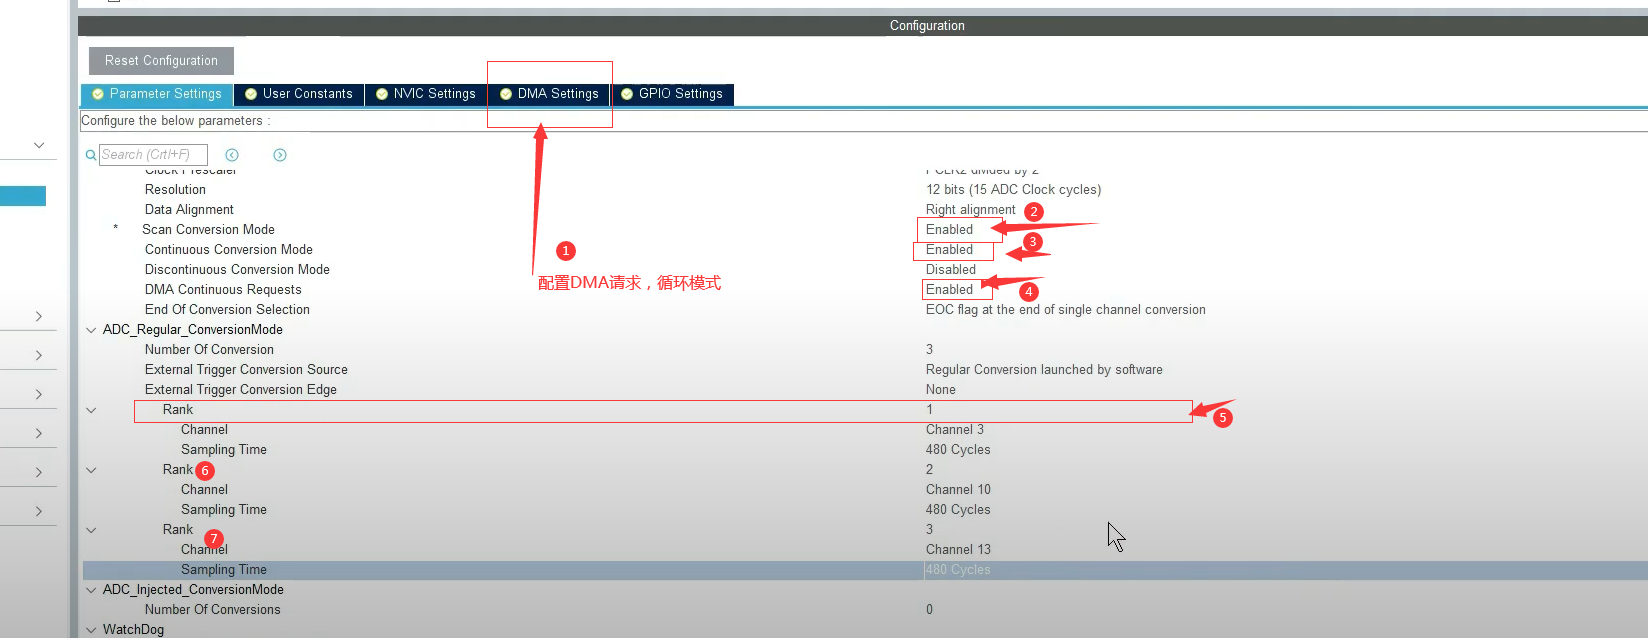Viewport: 1648px width, 638px height.
Task: Select the DMA Continuous Requests parameter
Action: (223, 290)
